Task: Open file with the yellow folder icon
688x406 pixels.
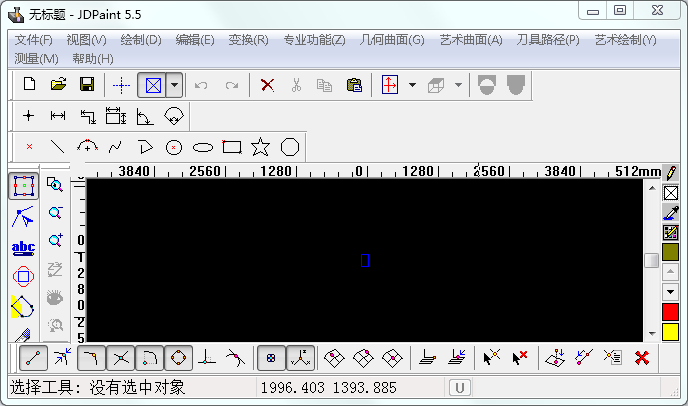Action: [x=58, y=85]
